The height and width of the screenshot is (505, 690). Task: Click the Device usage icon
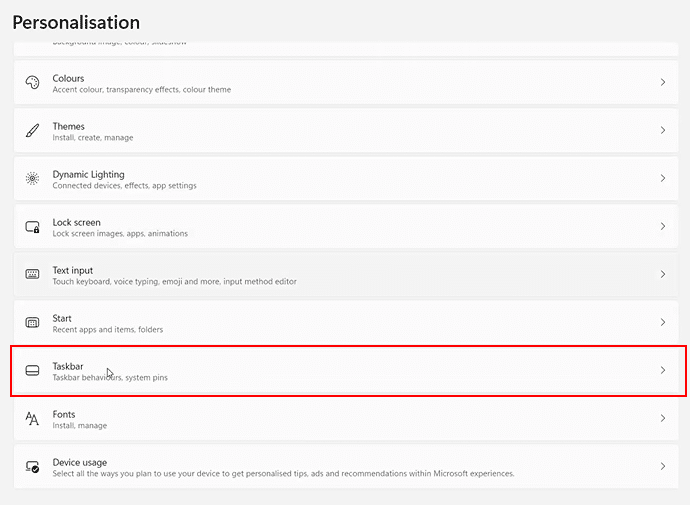pos(32,467)
